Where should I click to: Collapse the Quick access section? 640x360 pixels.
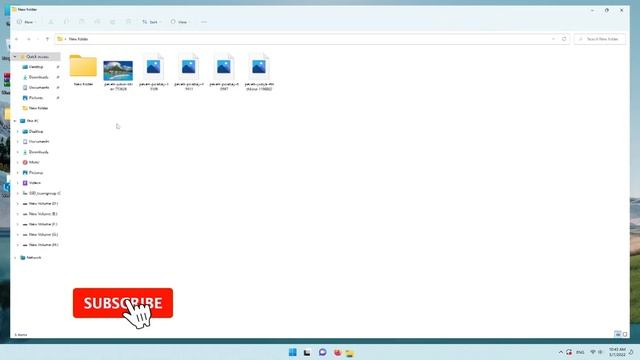[x=15, y=57]
